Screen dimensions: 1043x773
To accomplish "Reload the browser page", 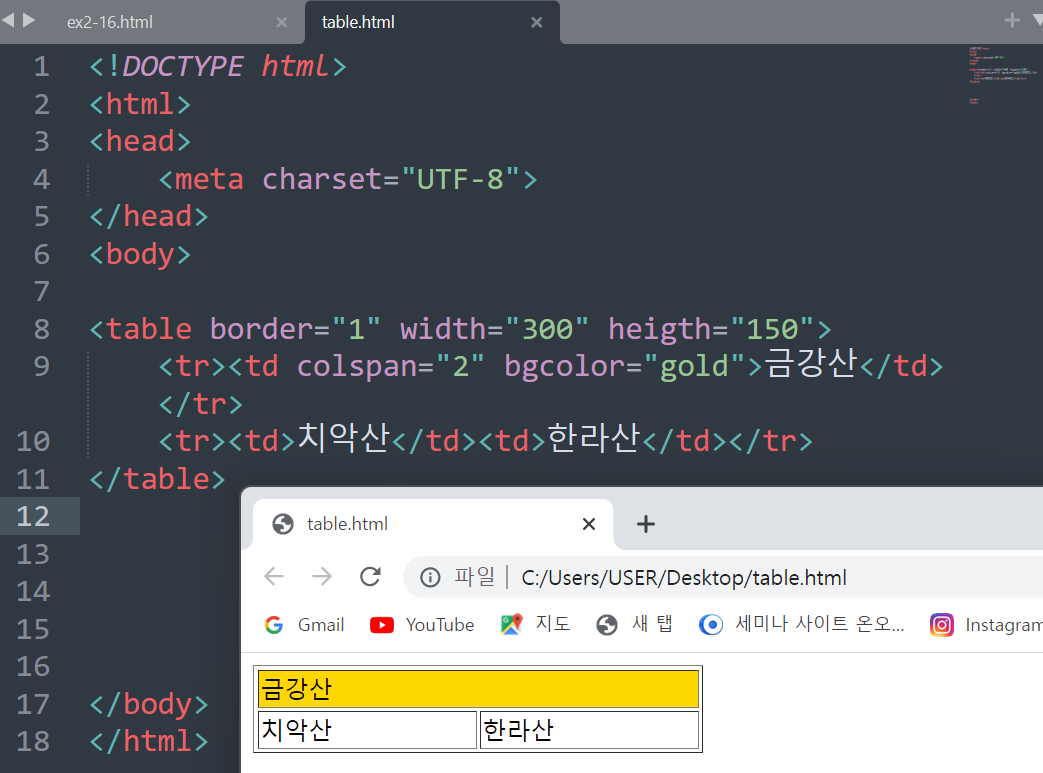I will pyautogui.click(x=371, y=576).
